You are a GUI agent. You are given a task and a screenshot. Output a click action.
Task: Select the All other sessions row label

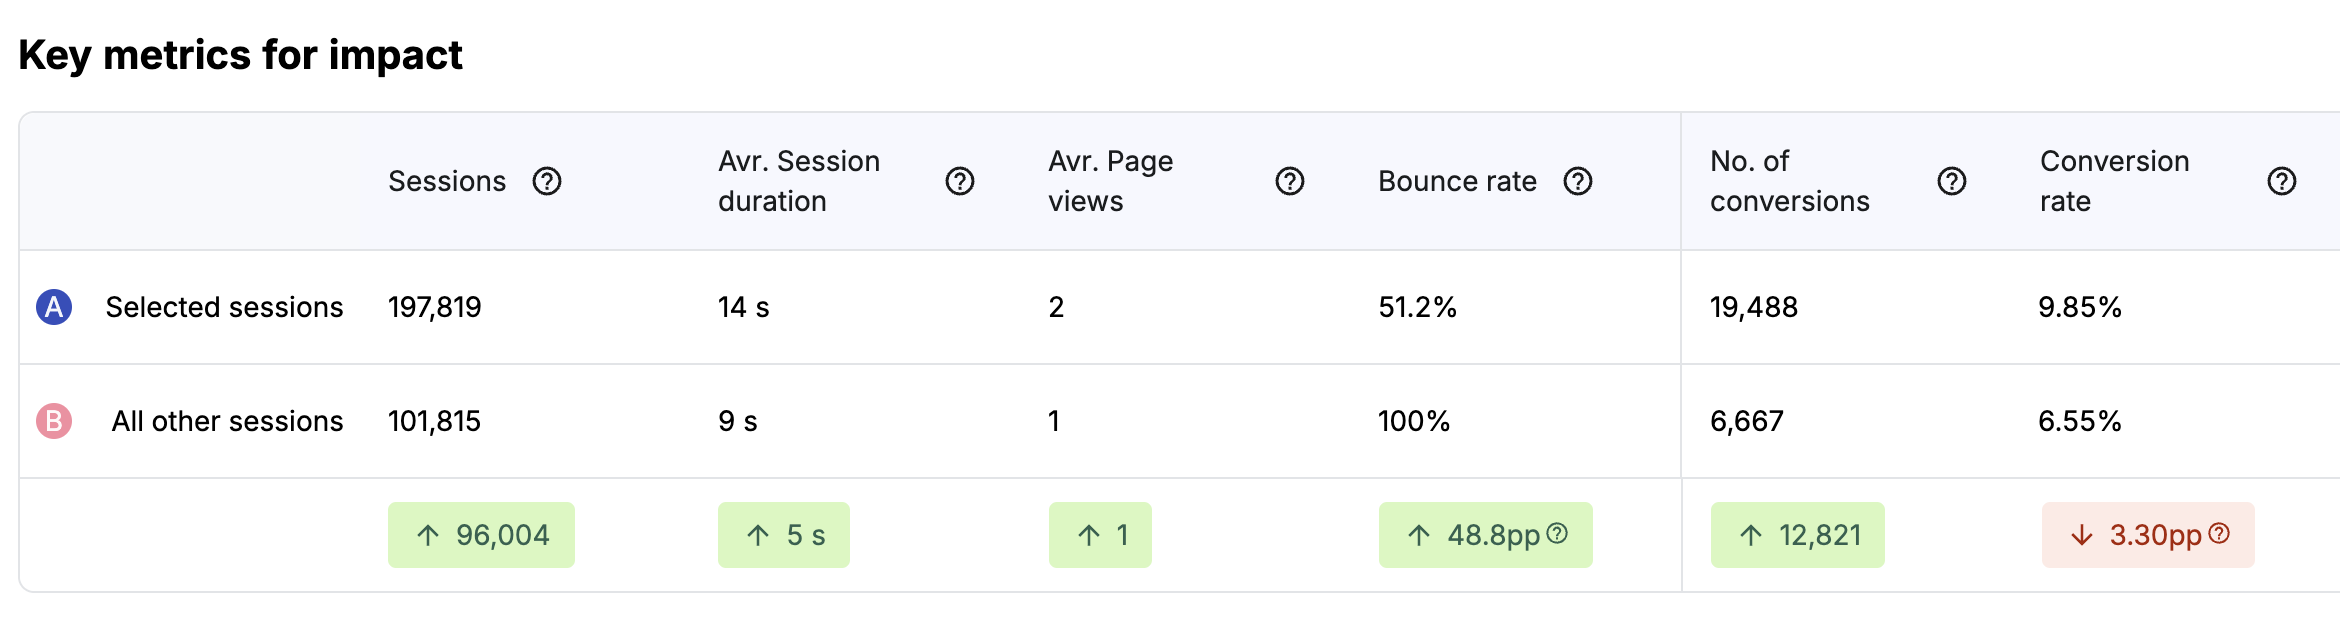click(x=227, y=421)
